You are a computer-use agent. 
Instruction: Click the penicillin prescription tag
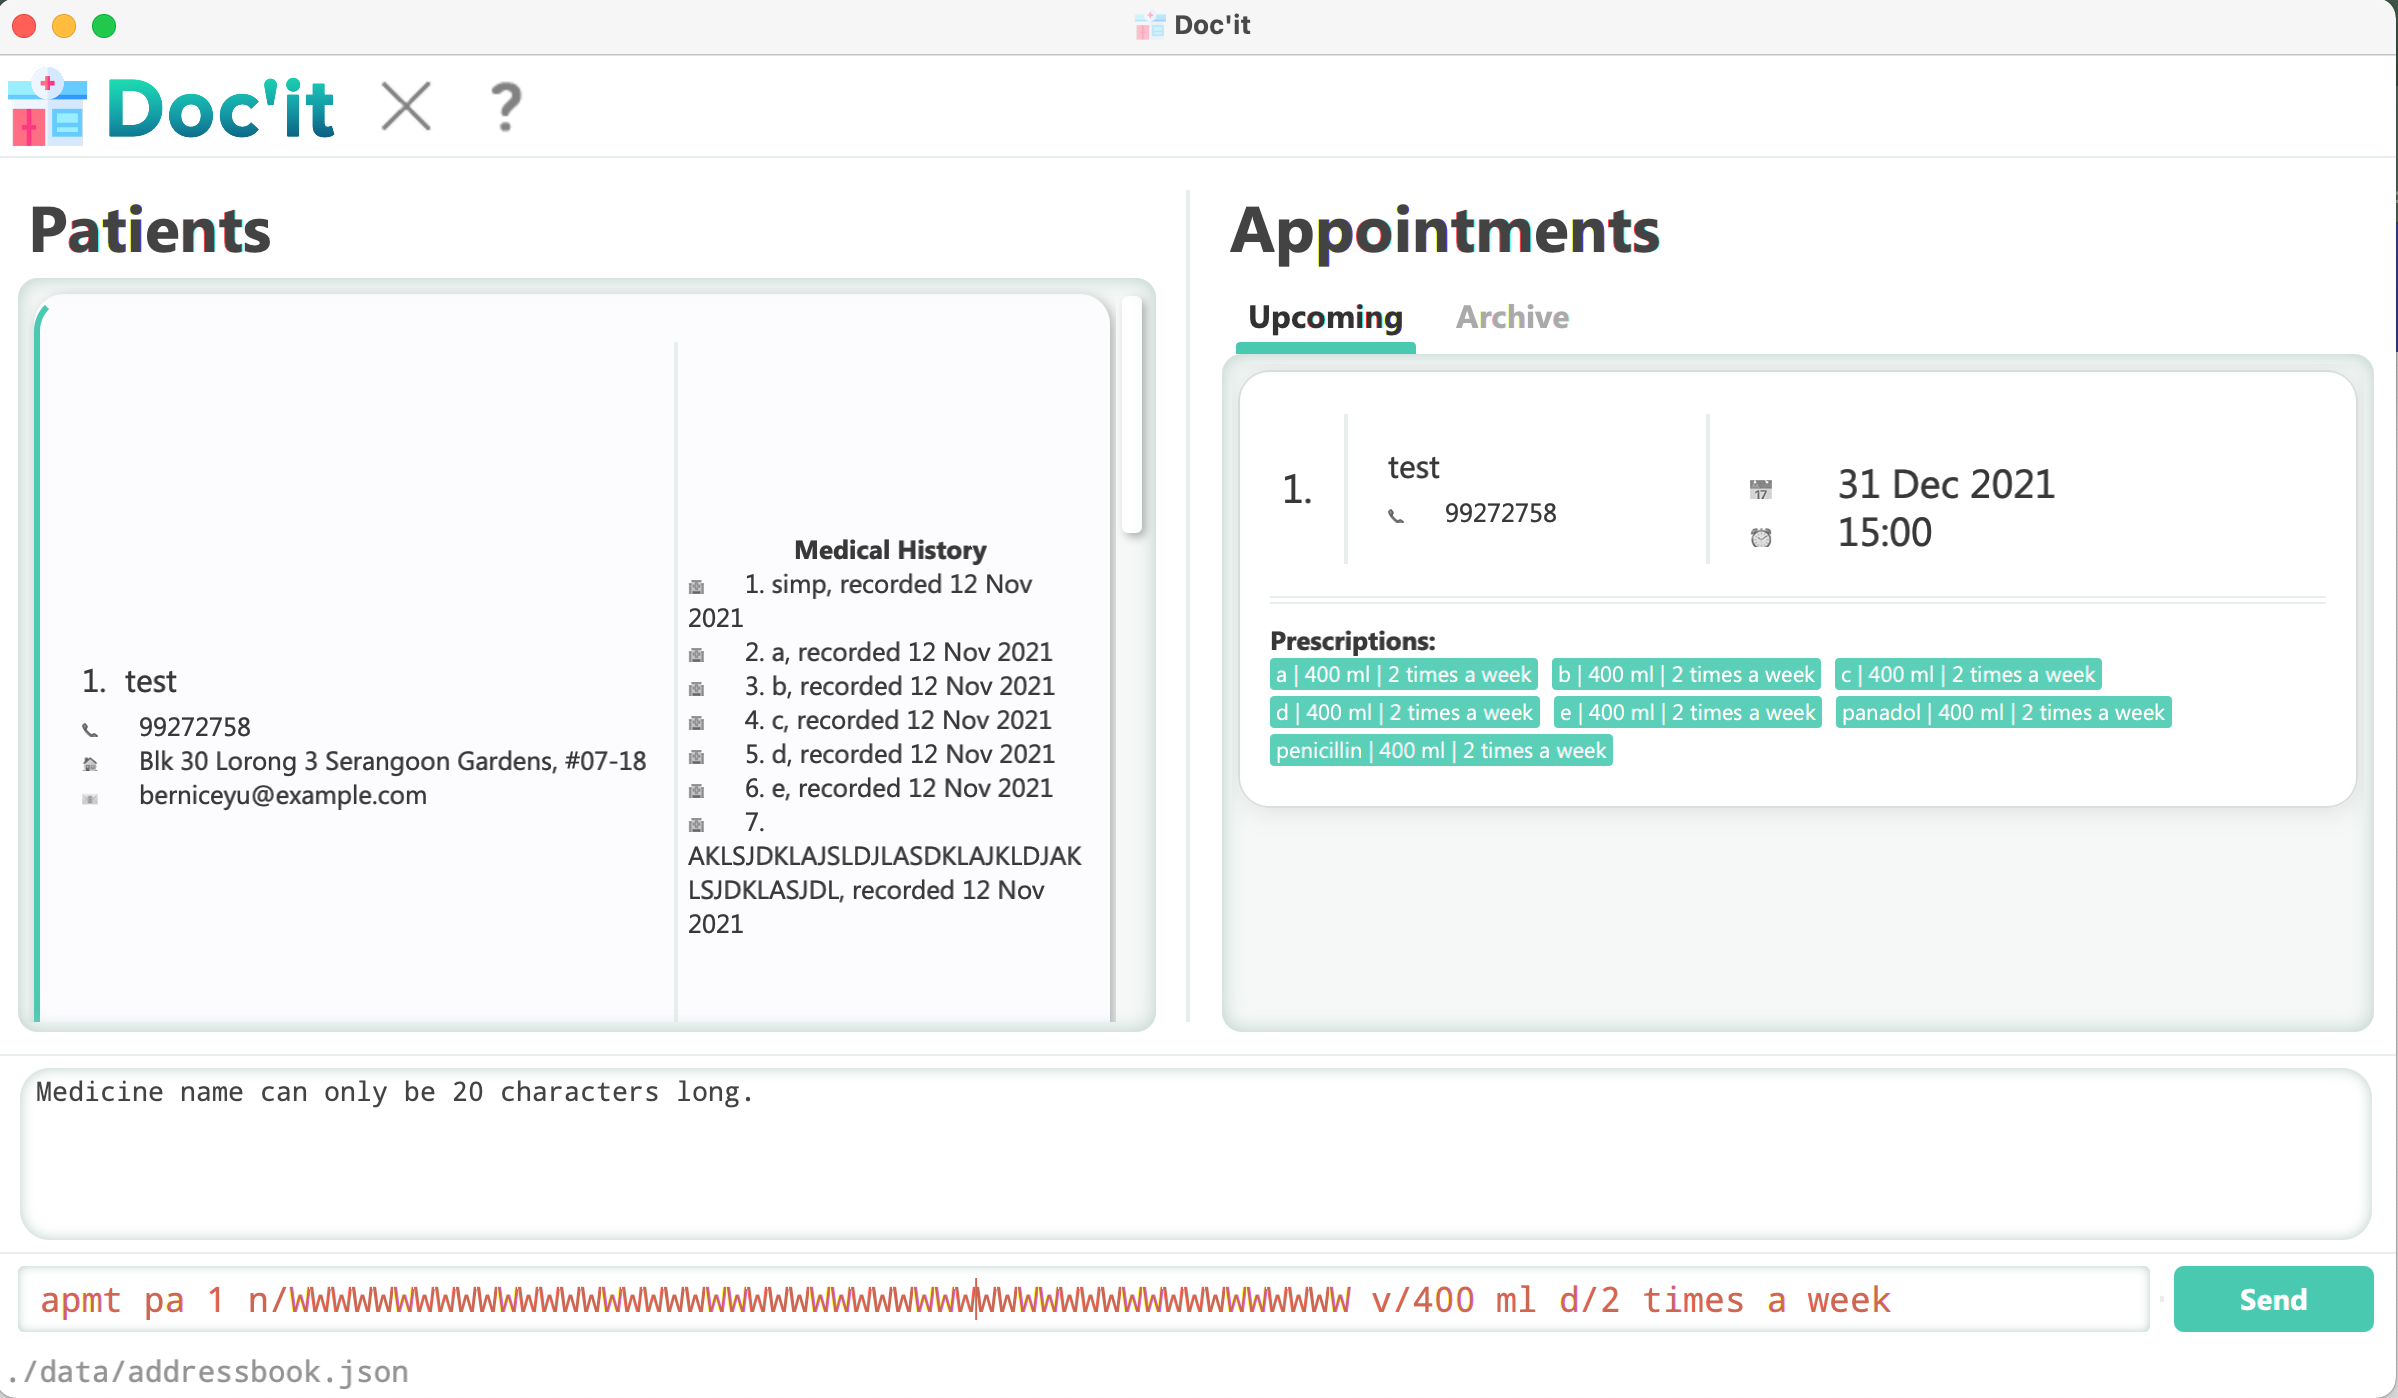pos(1438,751)
